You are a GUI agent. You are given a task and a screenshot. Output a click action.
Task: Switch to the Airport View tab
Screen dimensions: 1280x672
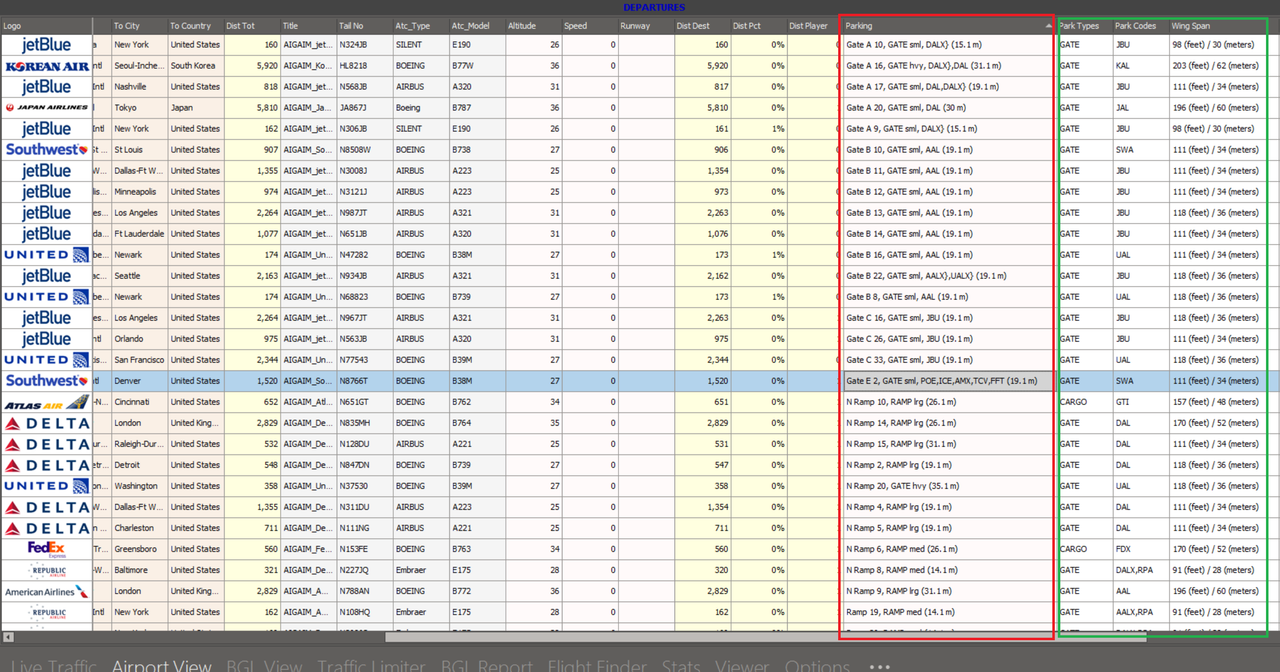161,665
